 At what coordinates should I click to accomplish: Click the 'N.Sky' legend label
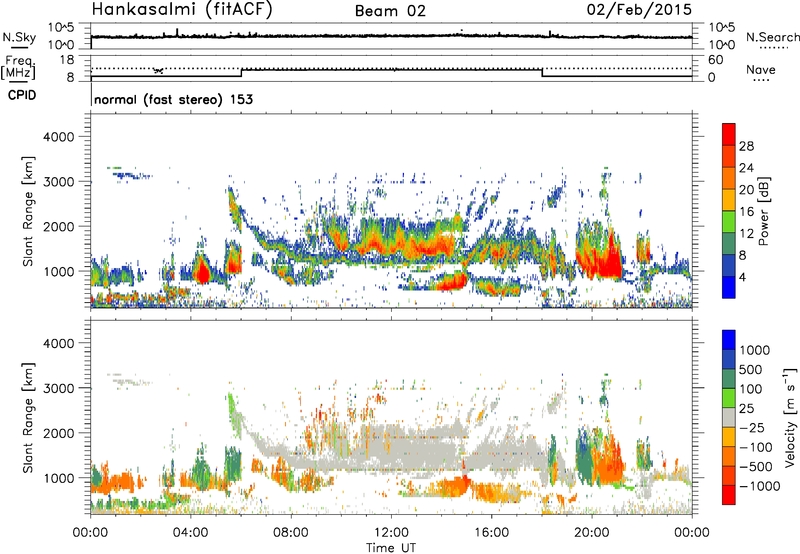click(19, 37)
